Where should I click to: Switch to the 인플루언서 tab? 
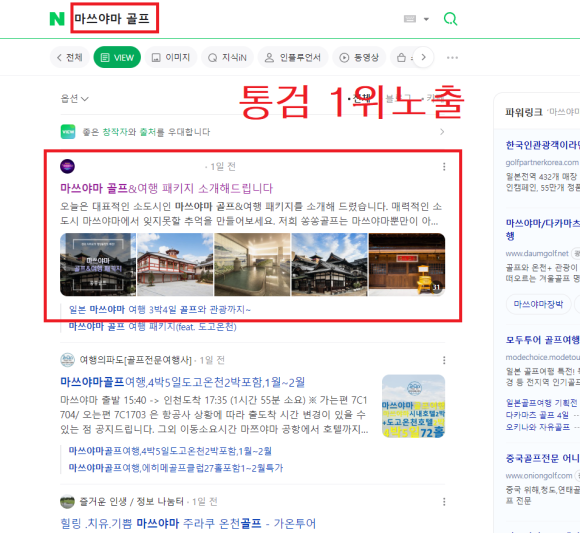[293, 57]
